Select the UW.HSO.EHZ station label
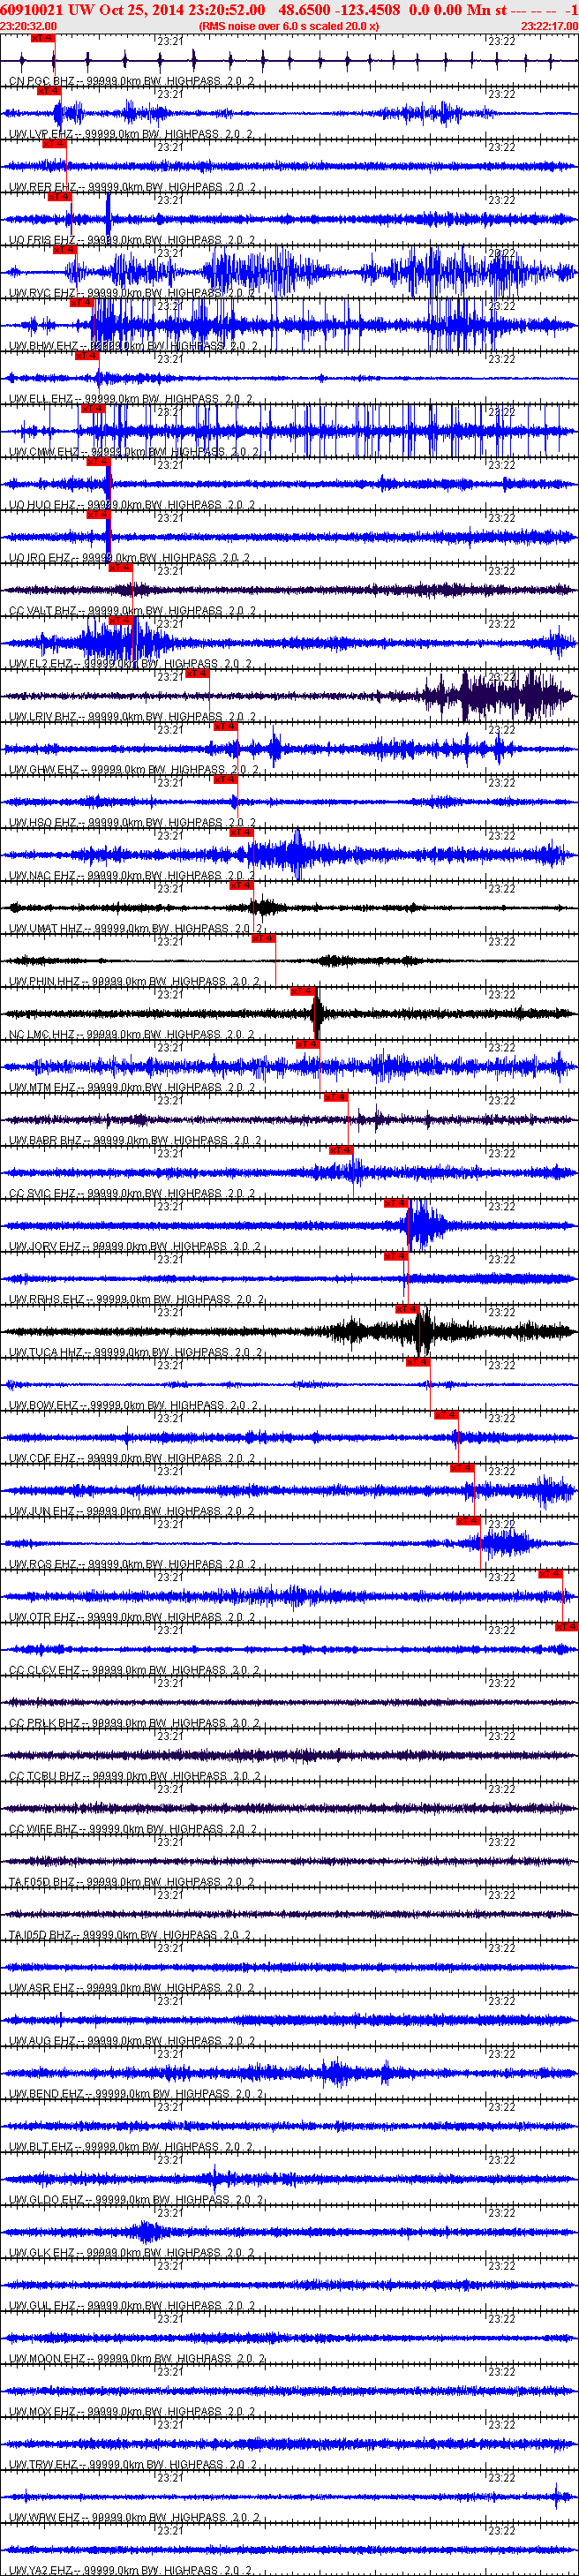Screen dimensions: 579x2576 pos(132,823)
